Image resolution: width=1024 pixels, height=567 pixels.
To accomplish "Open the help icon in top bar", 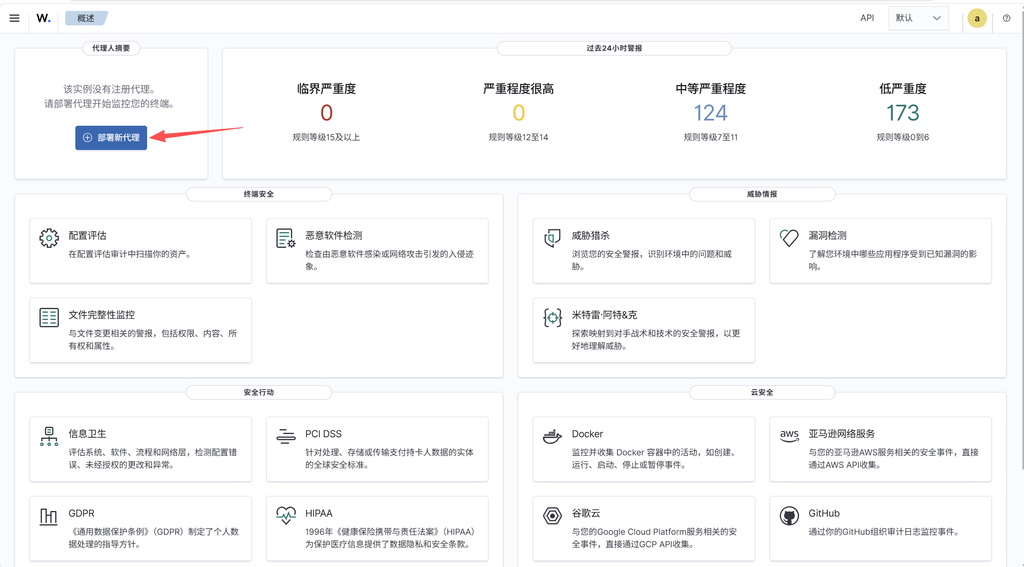I will pos(1006,18).
